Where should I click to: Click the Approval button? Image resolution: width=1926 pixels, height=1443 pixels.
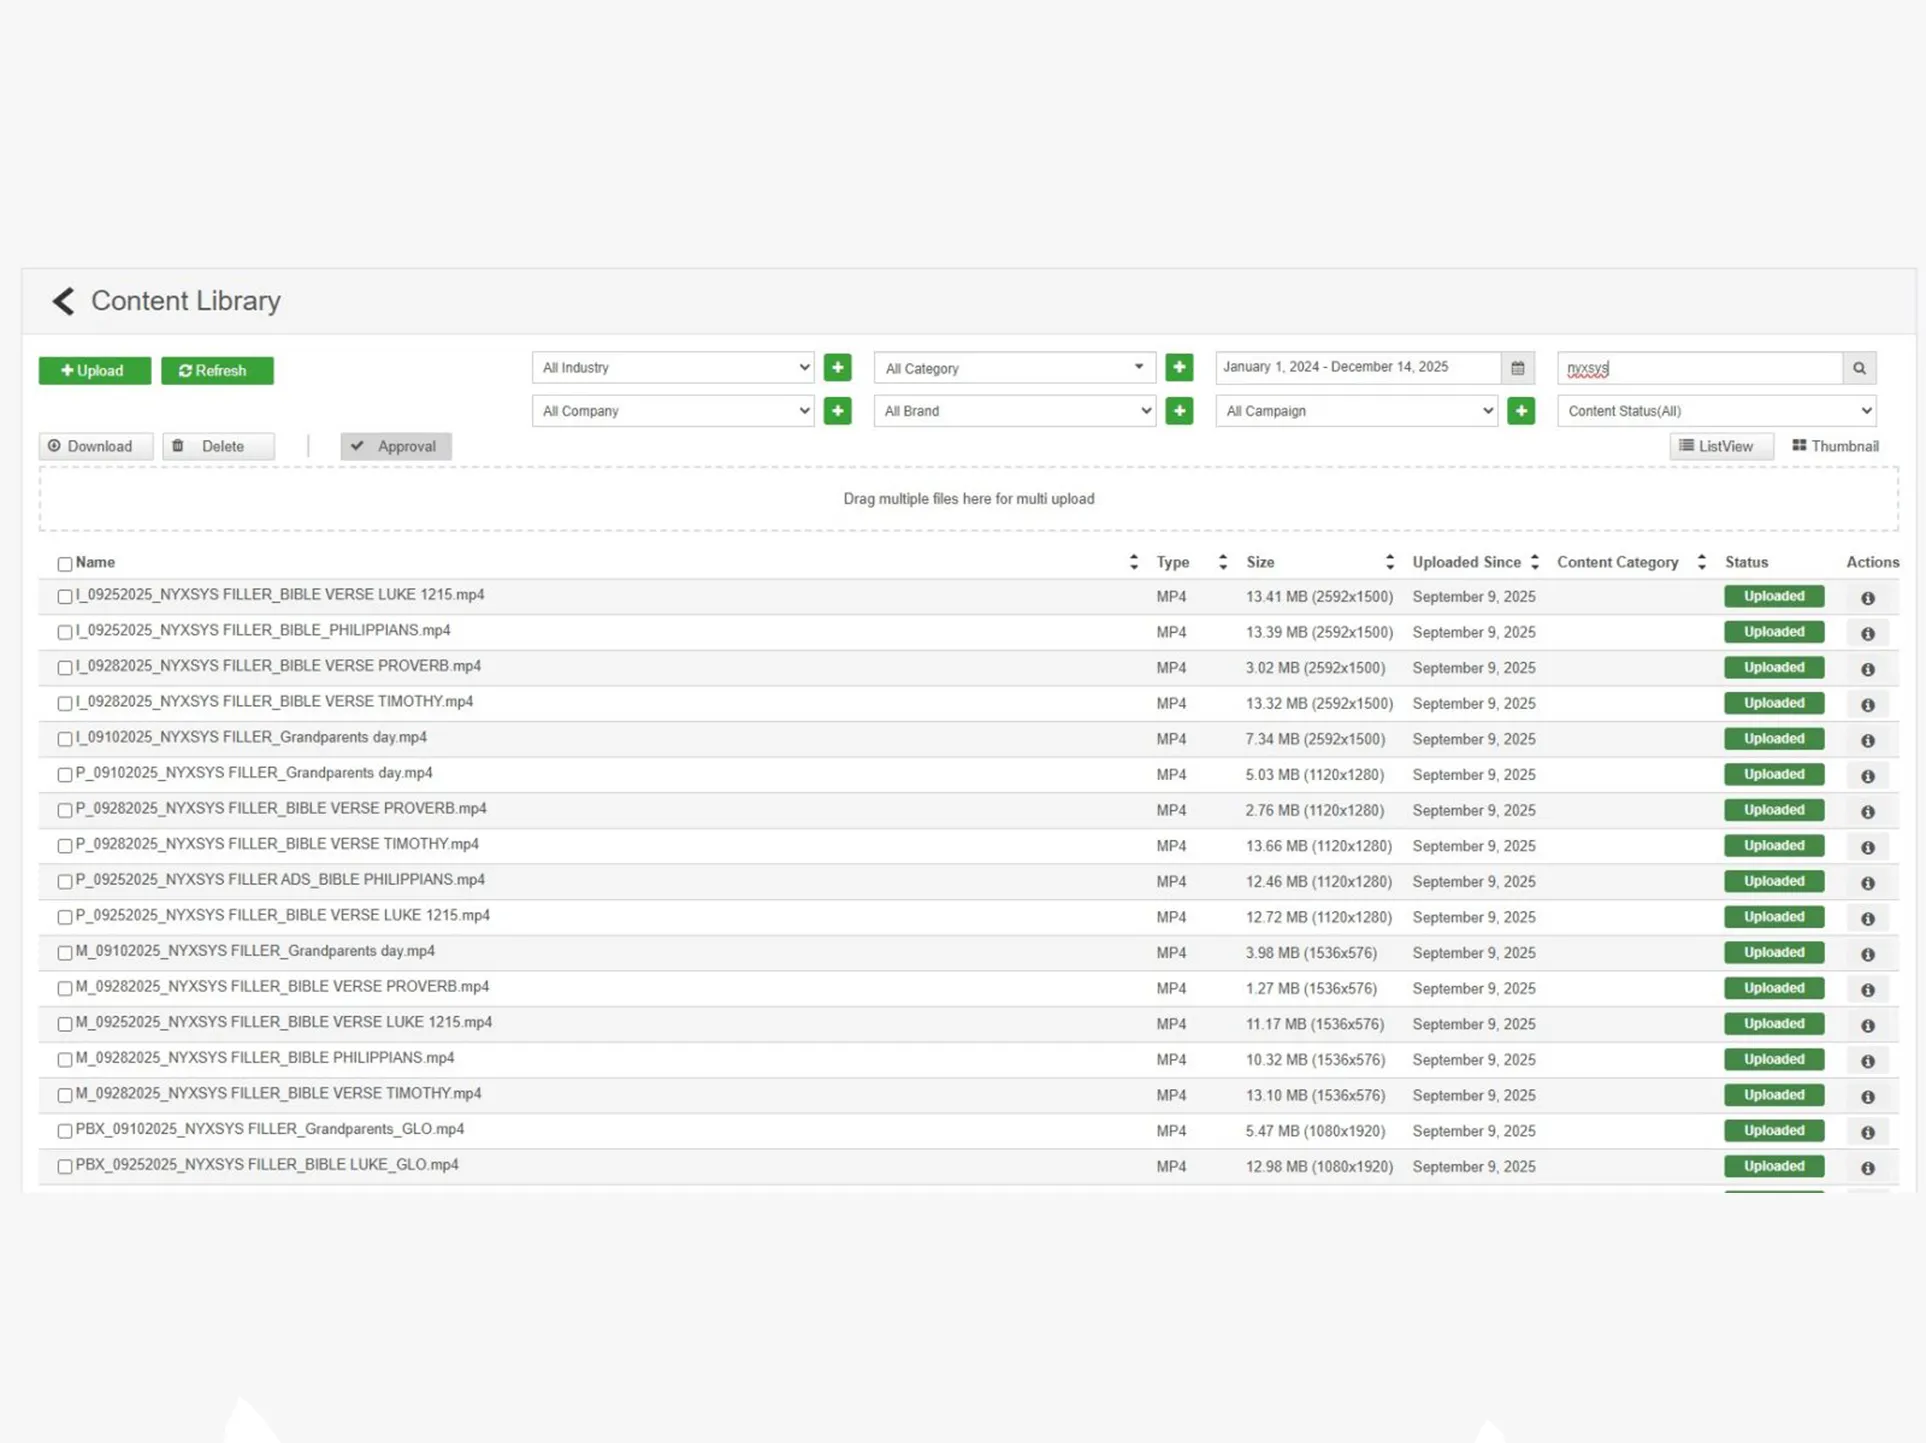pyautogui.click(x=396, y=446)
